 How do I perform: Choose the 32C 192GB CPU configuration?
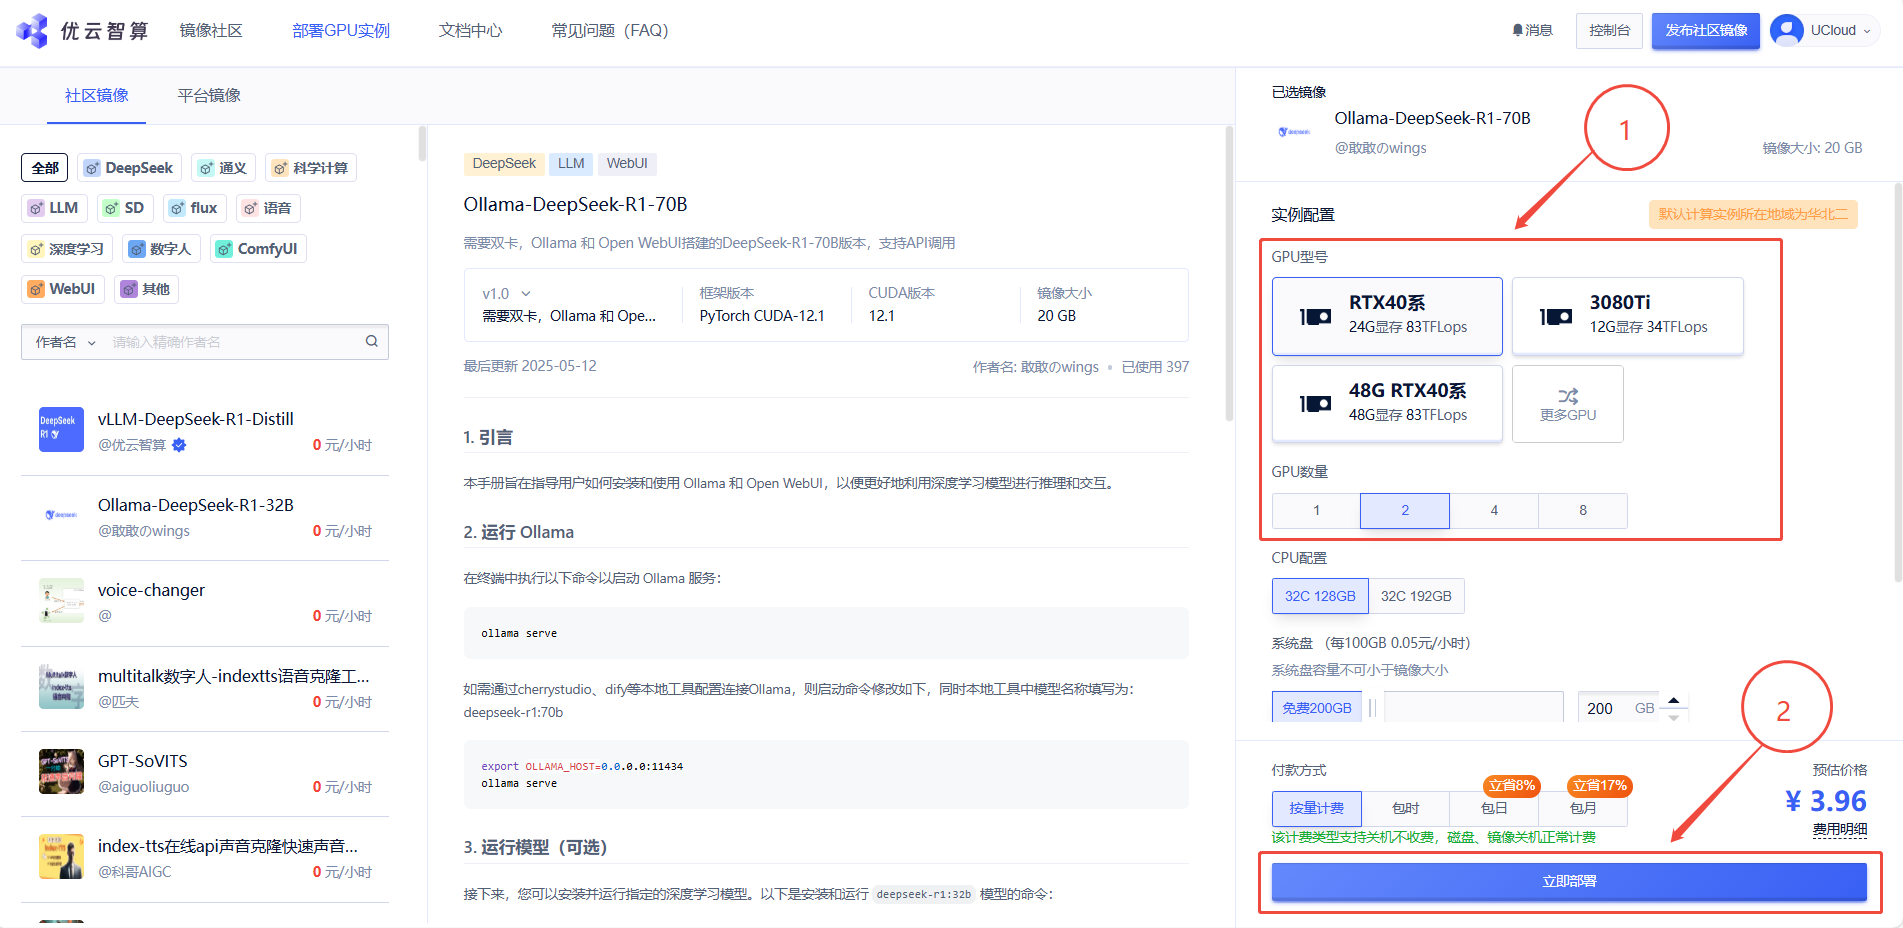click(x=1416, y=596)
